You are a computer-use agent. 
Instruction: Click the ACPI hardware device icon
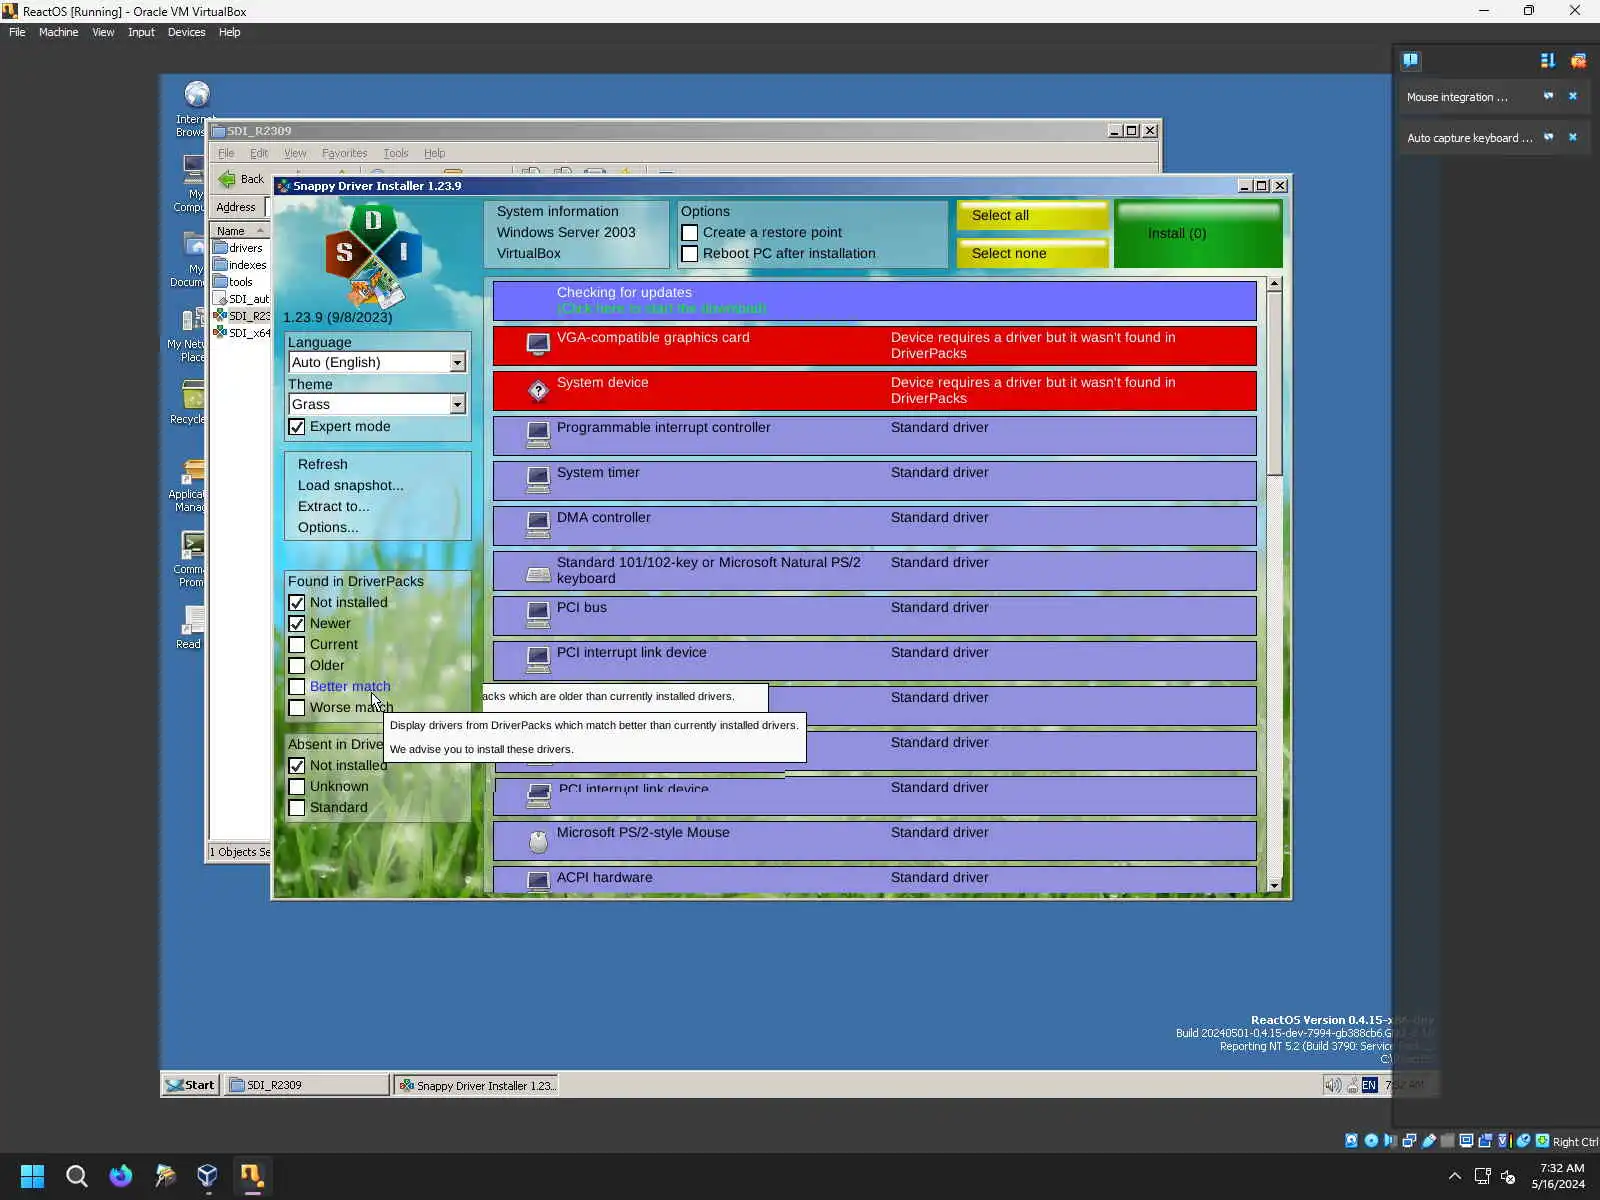point(538,880)
